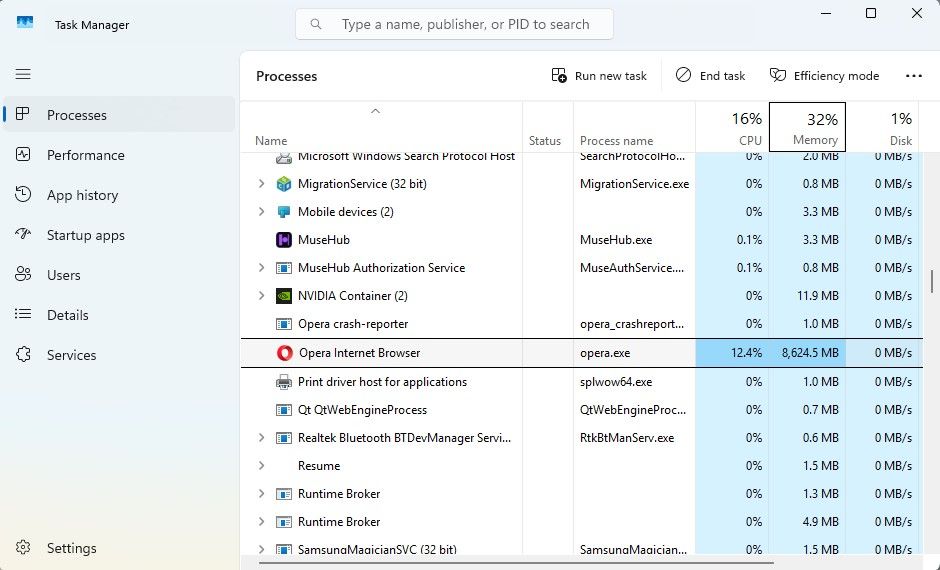This screenshot has height=570, width=940.
Task: Click the MigrationService process icon
Action: 284,183
